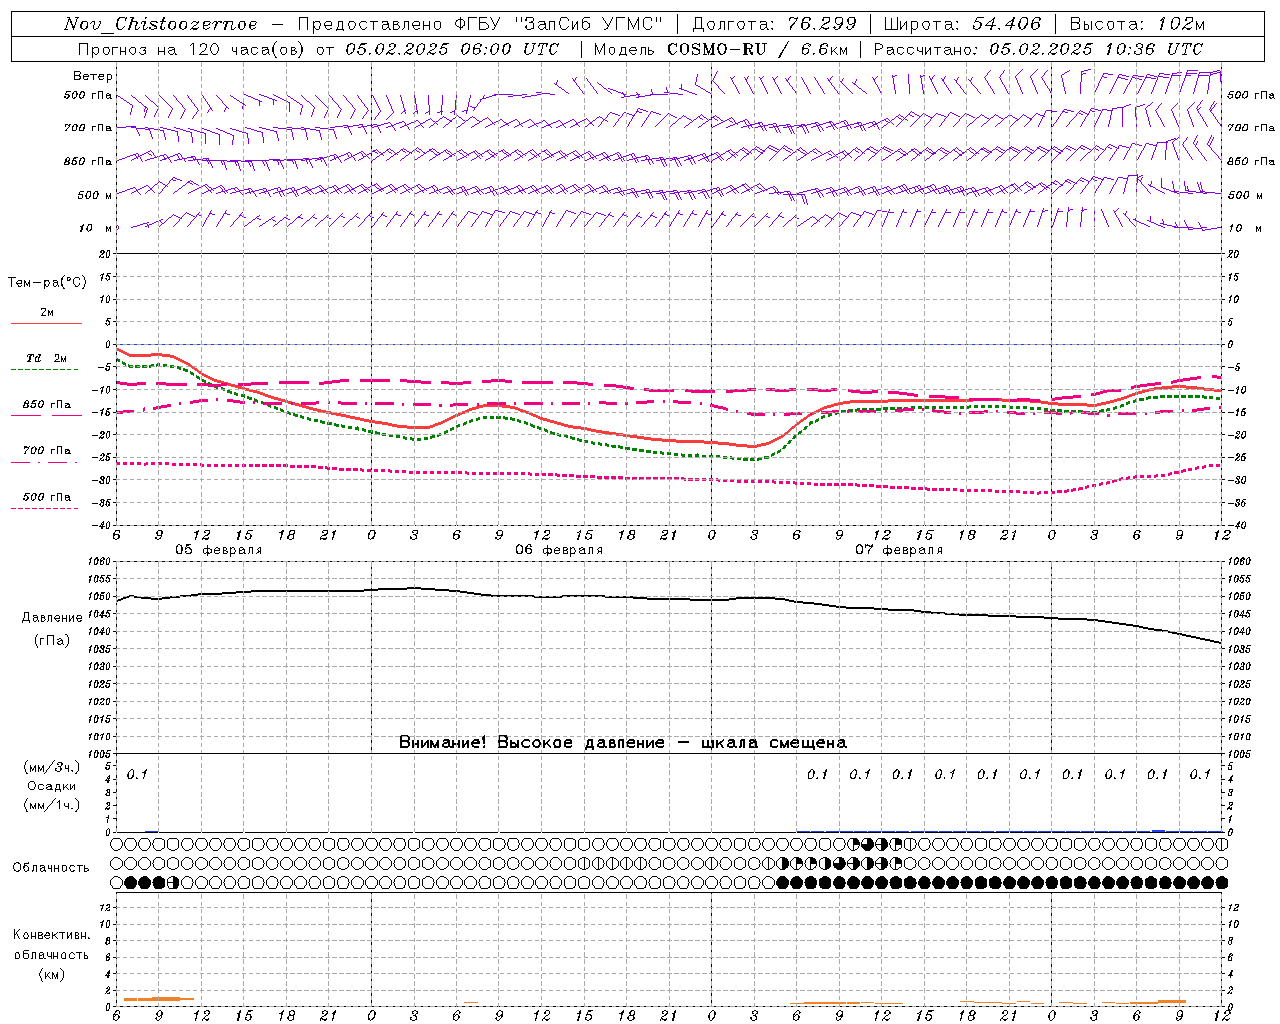Click the Рассчитано: 05.02.2025 10:36 UTC text
Viewport: 1280px width, 1024px height.
click(x=1038, y=49)
